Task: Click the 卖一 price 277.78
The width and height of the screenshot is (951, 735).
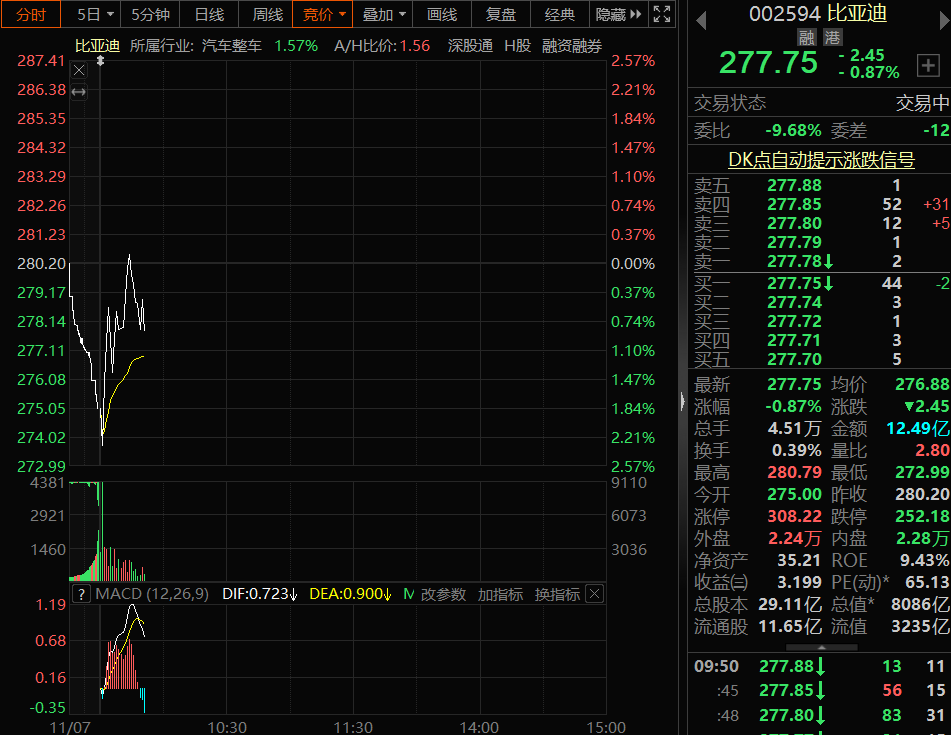Action: (795, 261)
